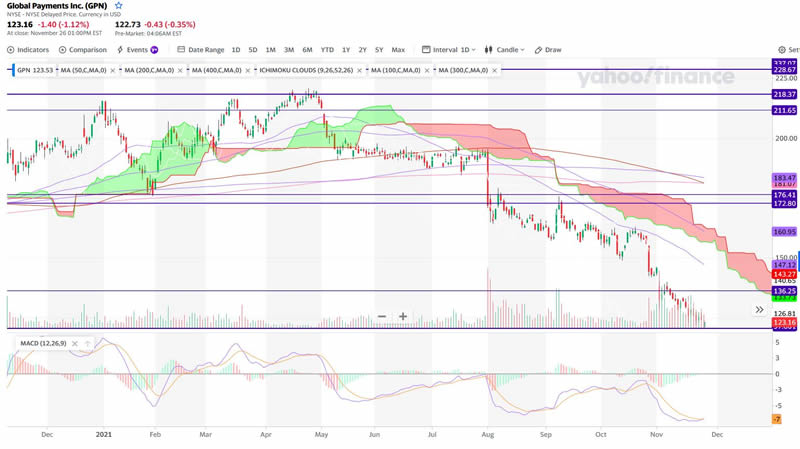Select the Max range
Screen dimensions: 800x449
tap(398, 49)
